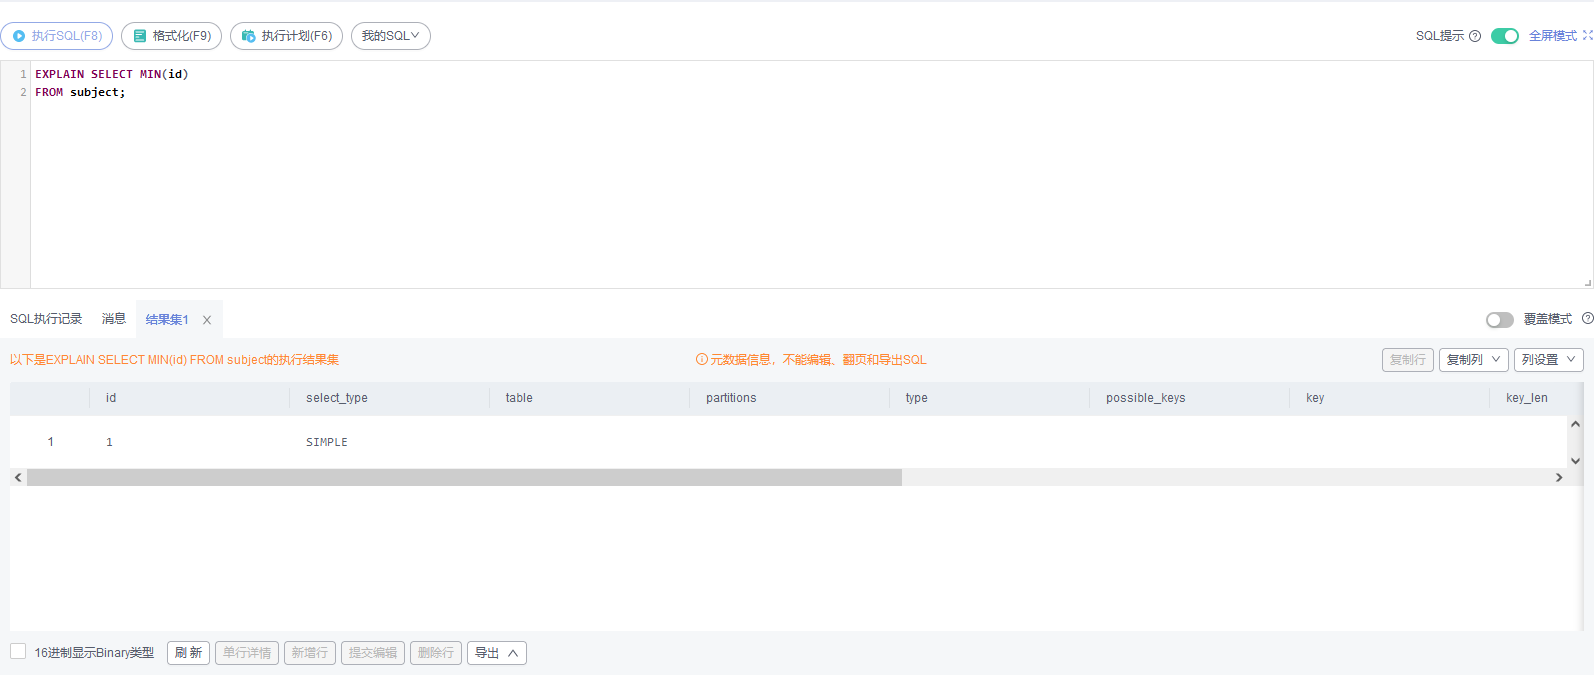
Task: Switch to the 消息 tab
Action: click(x=114, y=319)
